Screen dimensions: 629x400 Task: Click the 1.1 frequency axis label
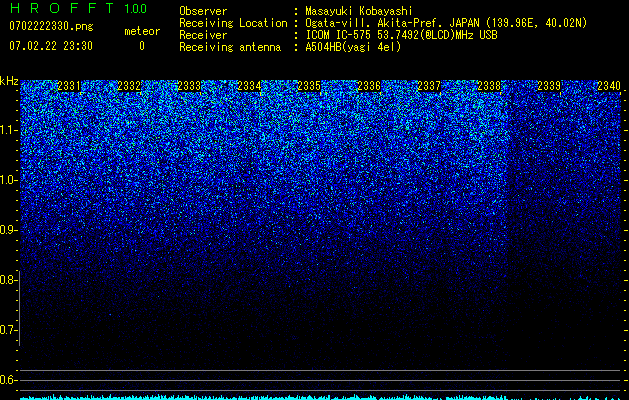8,130
